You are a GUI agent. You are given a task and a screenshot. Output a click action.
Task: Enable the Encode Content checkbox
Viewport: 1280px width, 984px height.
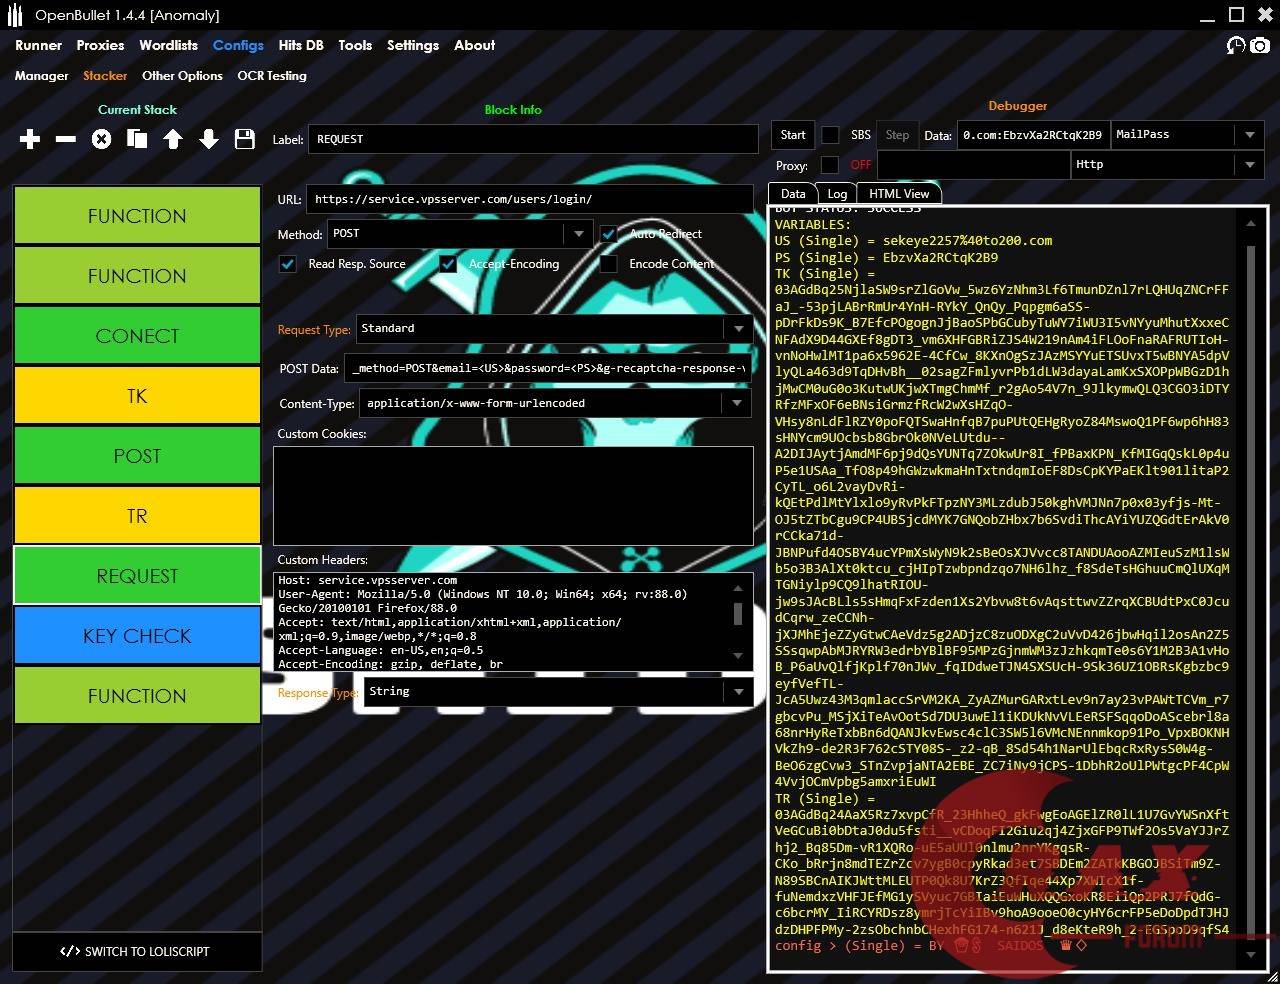point(608,264)
